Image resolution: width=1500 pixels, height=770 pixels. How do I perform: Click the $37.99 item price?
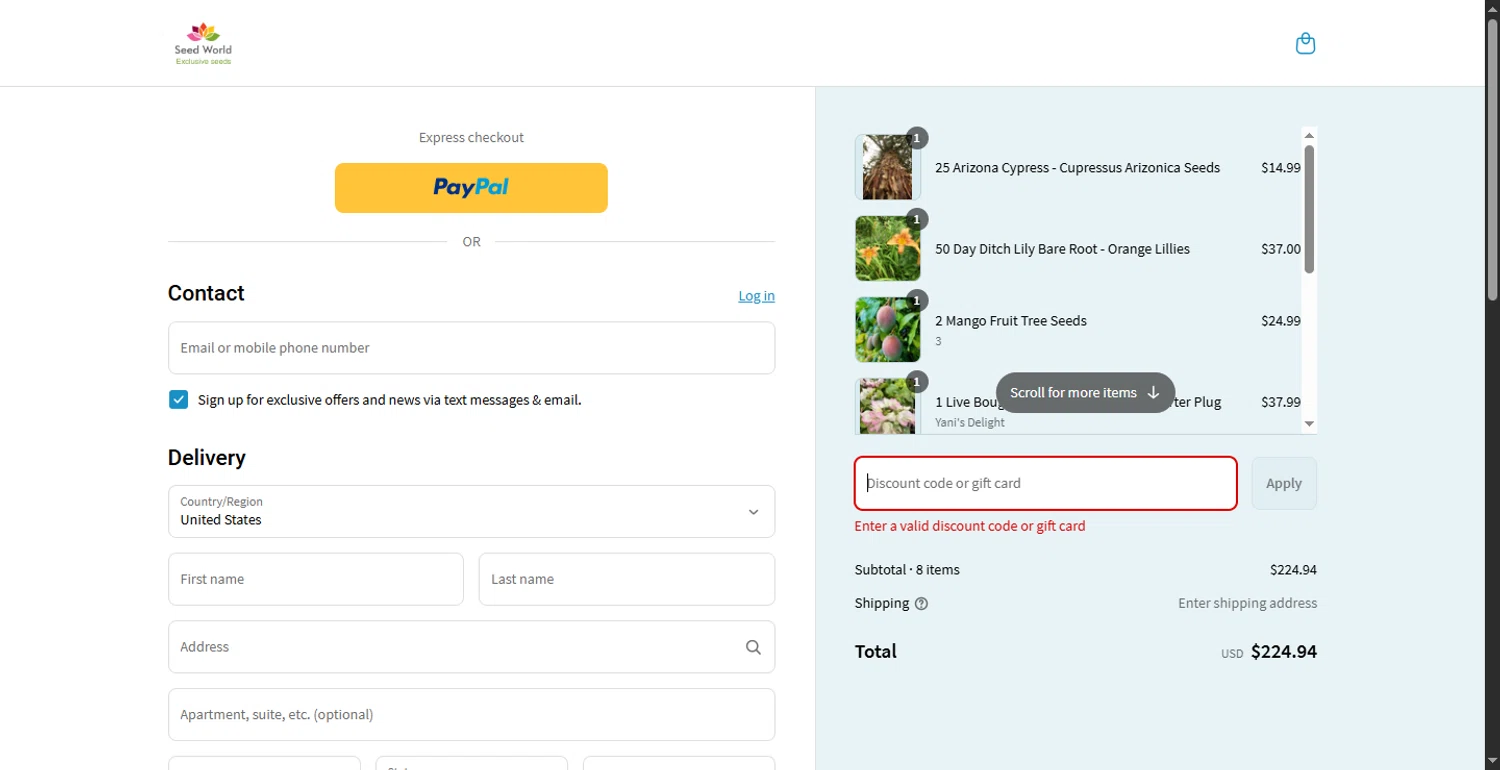click(x=1281, y=402)
